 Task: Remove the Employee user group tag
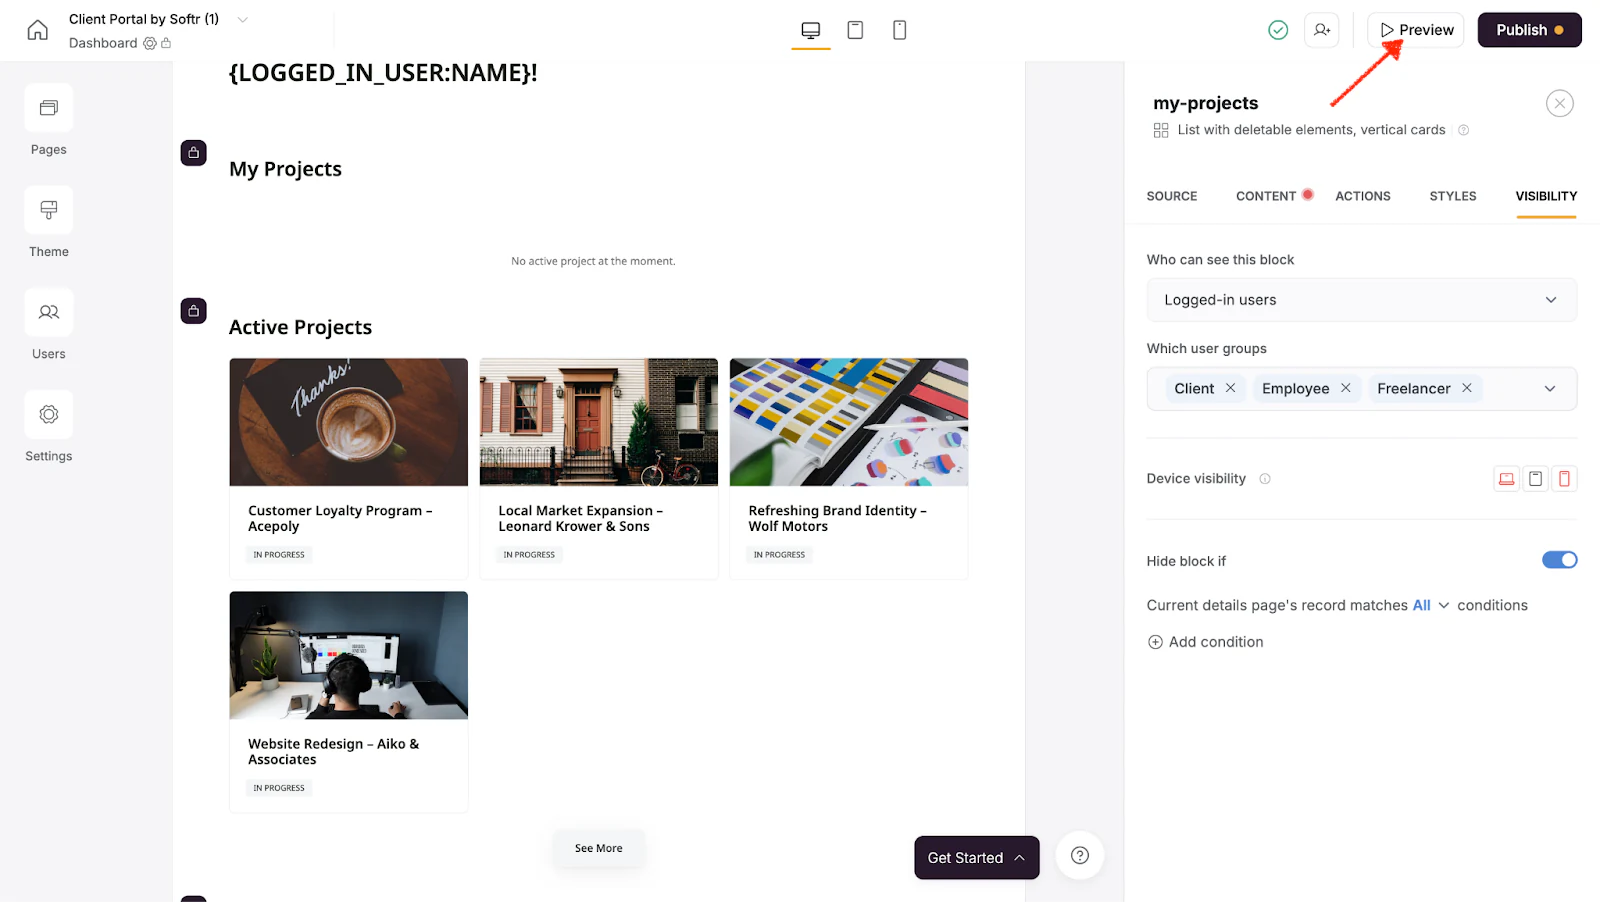[x=1345, y=388]
